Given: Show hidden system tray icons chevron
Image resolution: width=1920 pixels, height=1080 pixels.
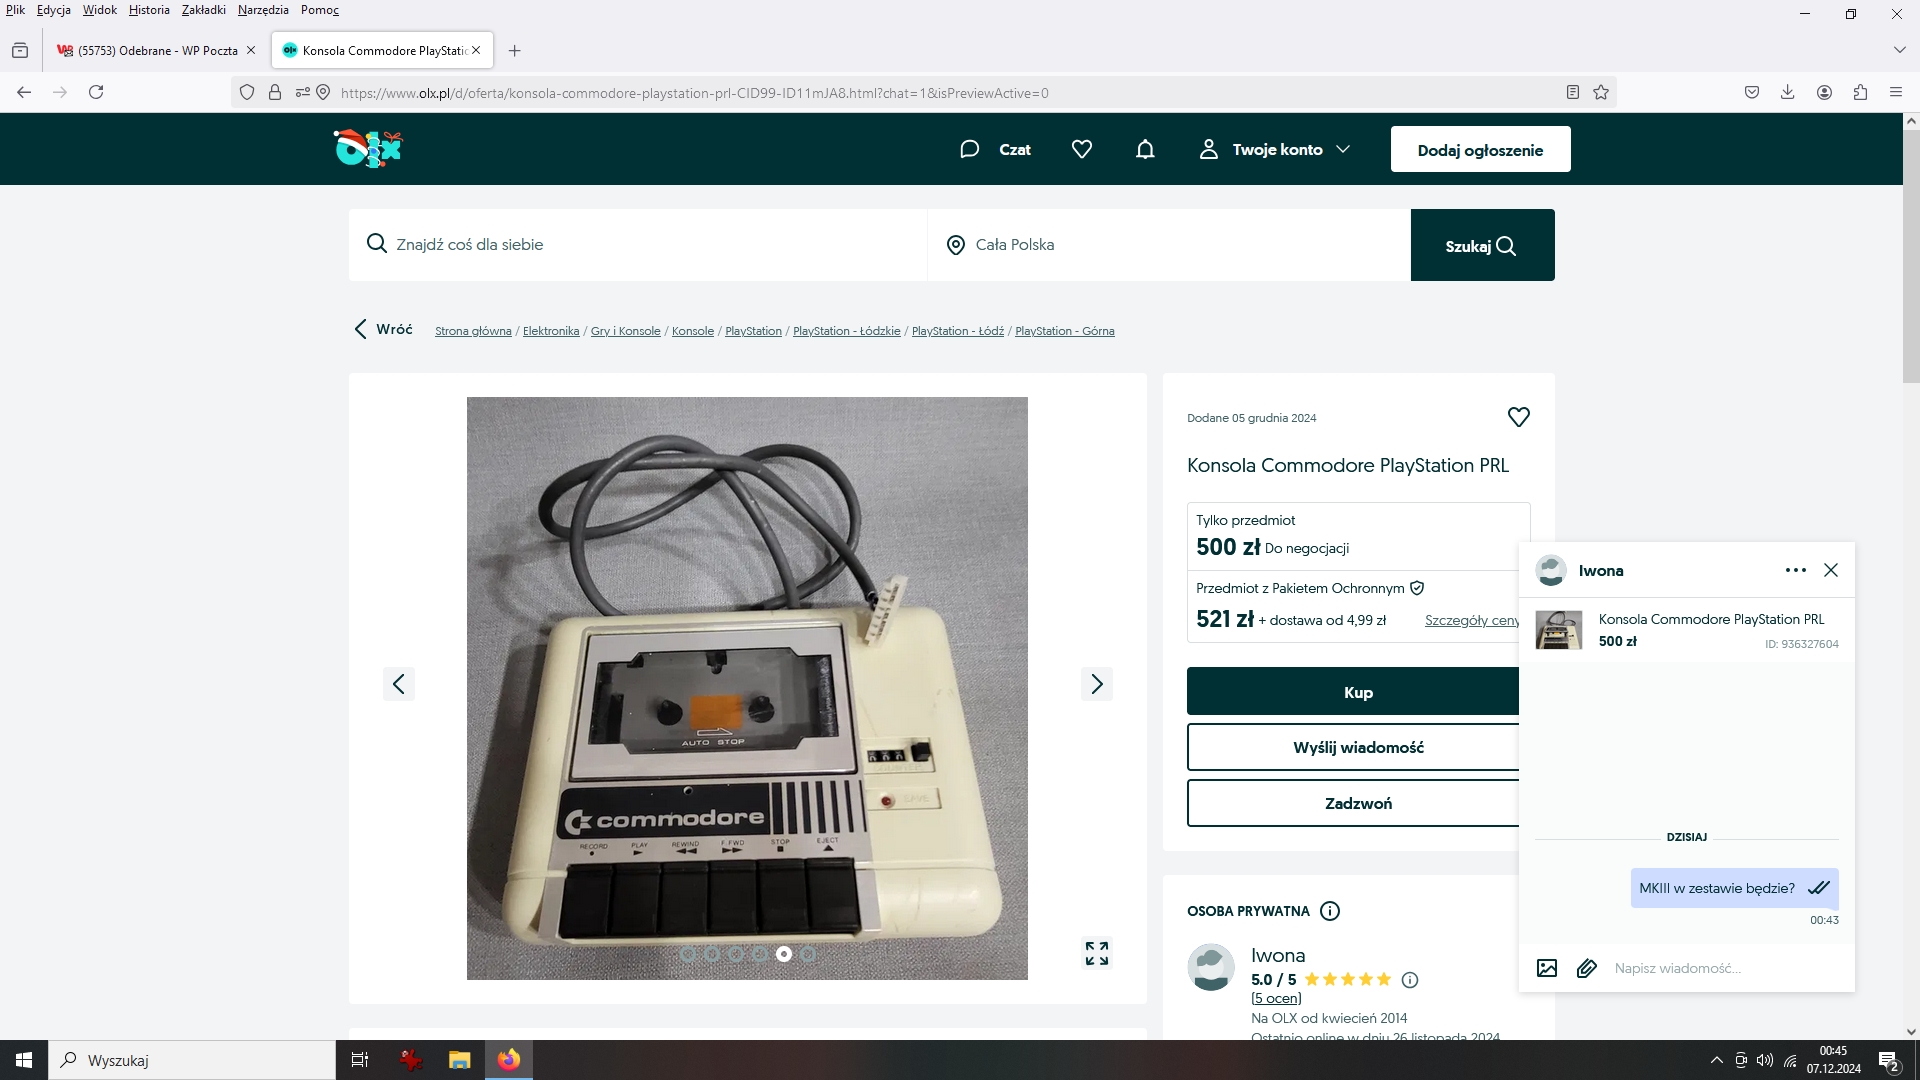Looking at the screenshot, I should 1717,1060.
